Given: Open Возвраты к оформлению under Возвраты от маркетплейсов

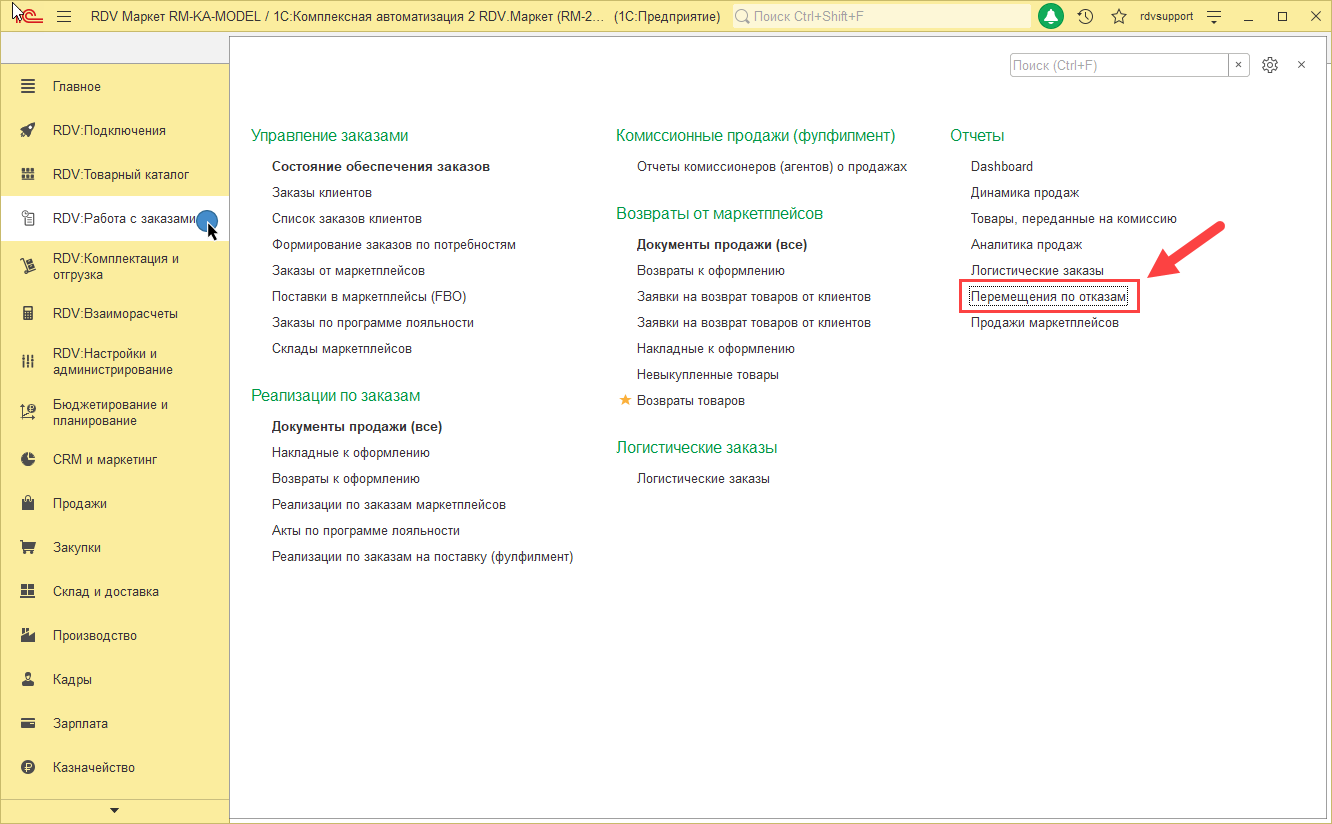Looking at the screenshot, I should pyautogui.click(x=711, y=271).
